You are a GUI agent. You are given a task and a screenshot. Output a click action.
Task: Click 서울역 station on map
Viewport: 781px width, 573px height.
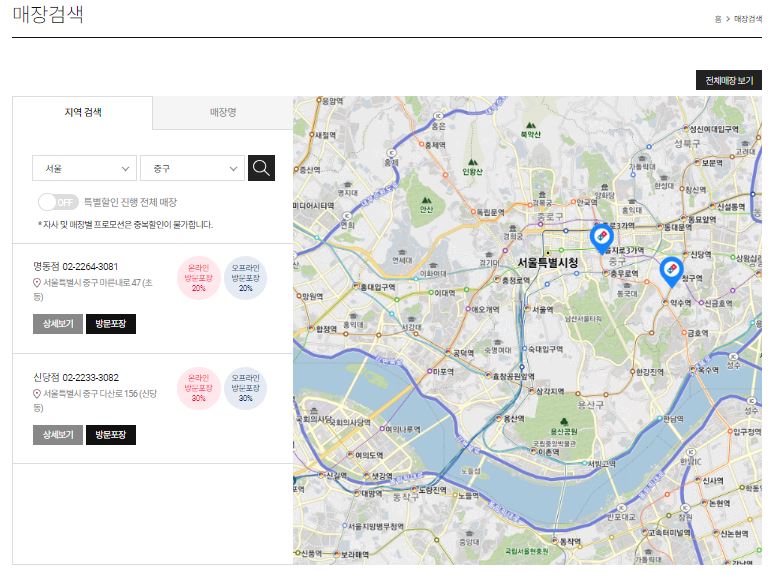tap(539, 309)
